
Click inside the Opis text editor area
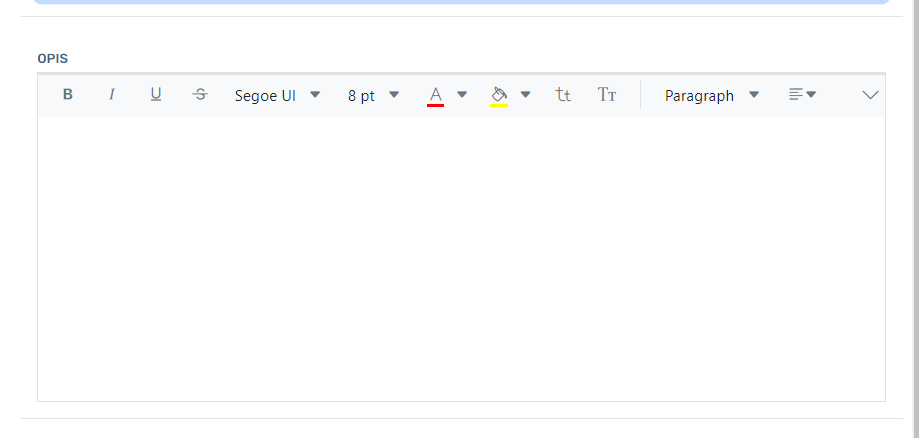pyautogui.click(x=460, y=258)
